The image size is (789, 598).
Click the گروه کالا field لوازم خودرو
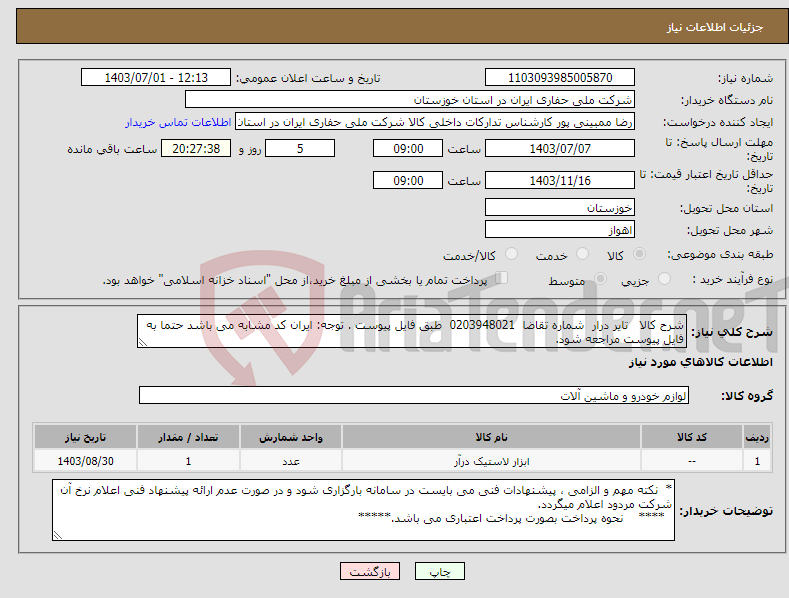click(x=414, y=395)
